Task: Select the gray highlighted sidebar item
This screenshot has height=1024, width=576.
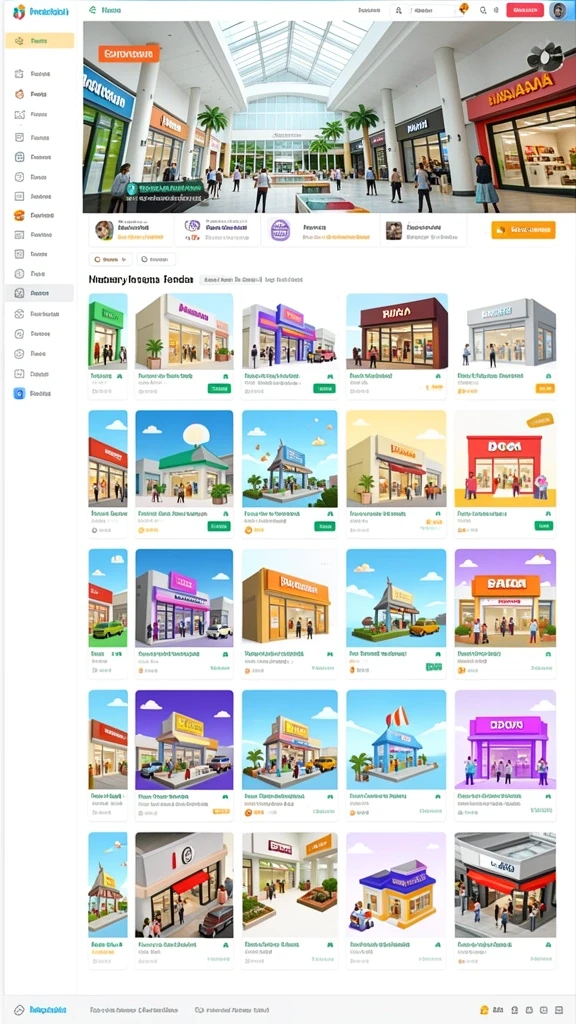Action: pyautogui.click(x=39, y=293)
